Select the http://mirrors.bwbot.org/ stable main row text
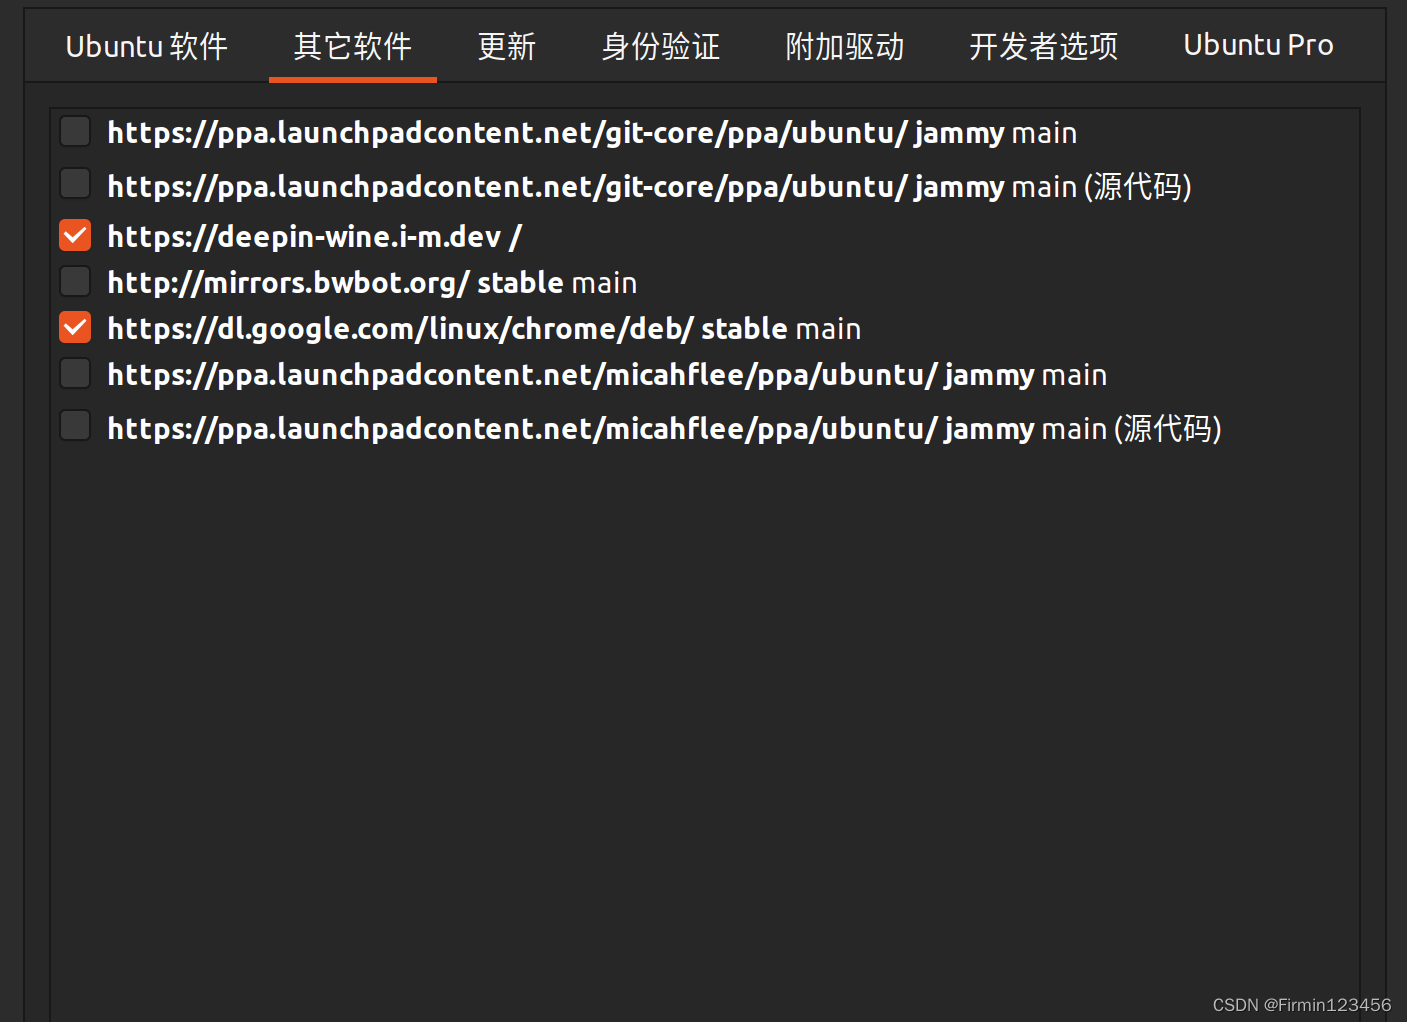The width and height of the screenshot is (1407, 1022). pos(372,283)
